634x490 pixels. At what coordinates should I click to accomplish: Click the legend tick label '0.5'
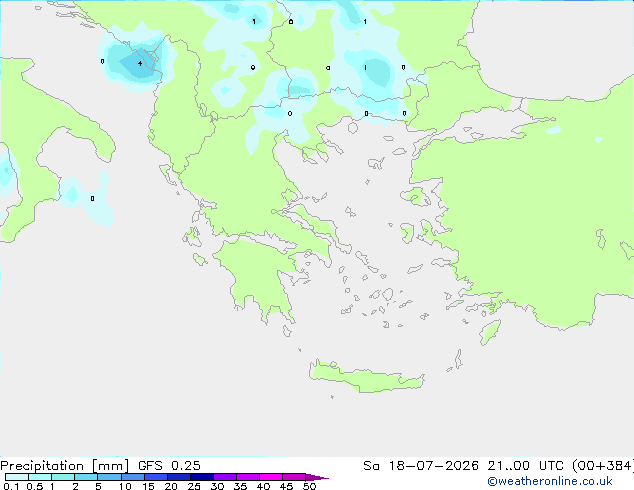(34, 486)
